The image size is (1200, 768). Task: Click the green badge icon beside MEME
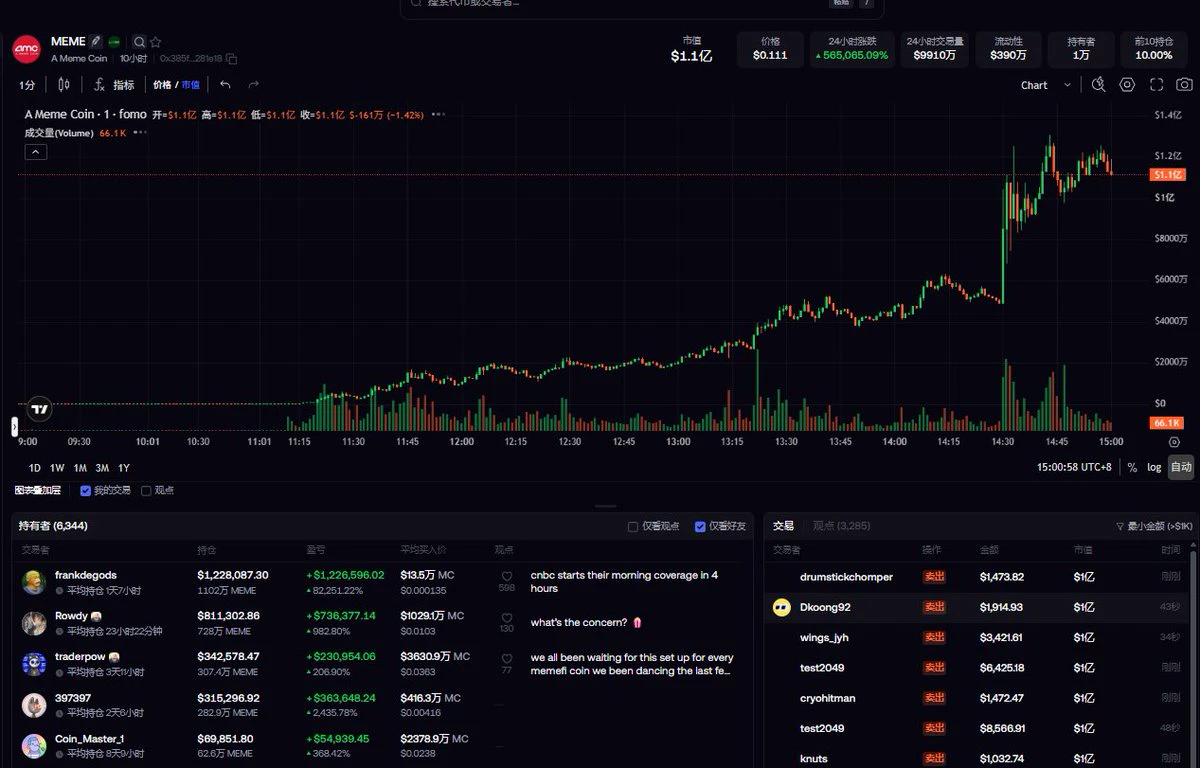115,42
